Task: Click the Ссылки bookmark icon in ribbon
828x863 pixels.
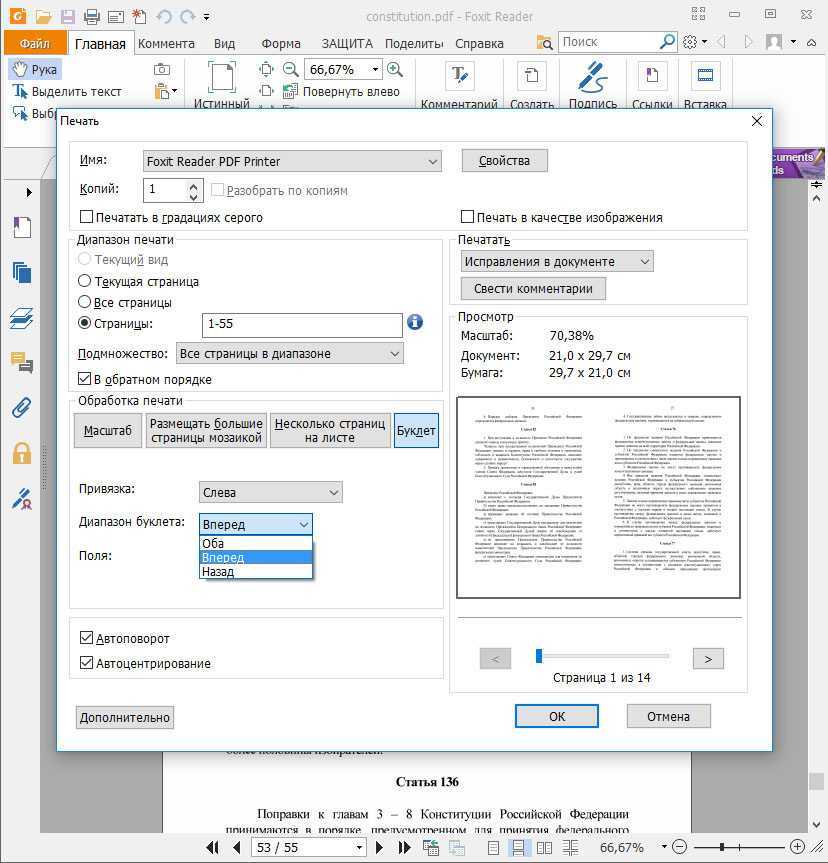Action: click(652, 76)
